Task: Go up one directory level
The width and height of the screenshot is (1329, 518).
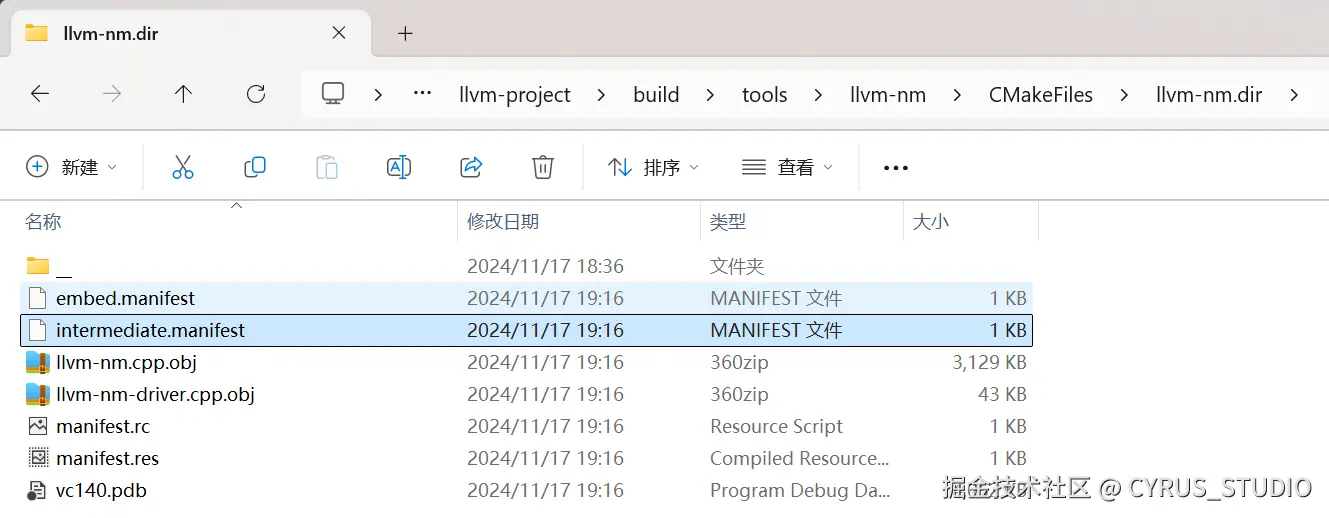Action: click(x=183, y=94)
